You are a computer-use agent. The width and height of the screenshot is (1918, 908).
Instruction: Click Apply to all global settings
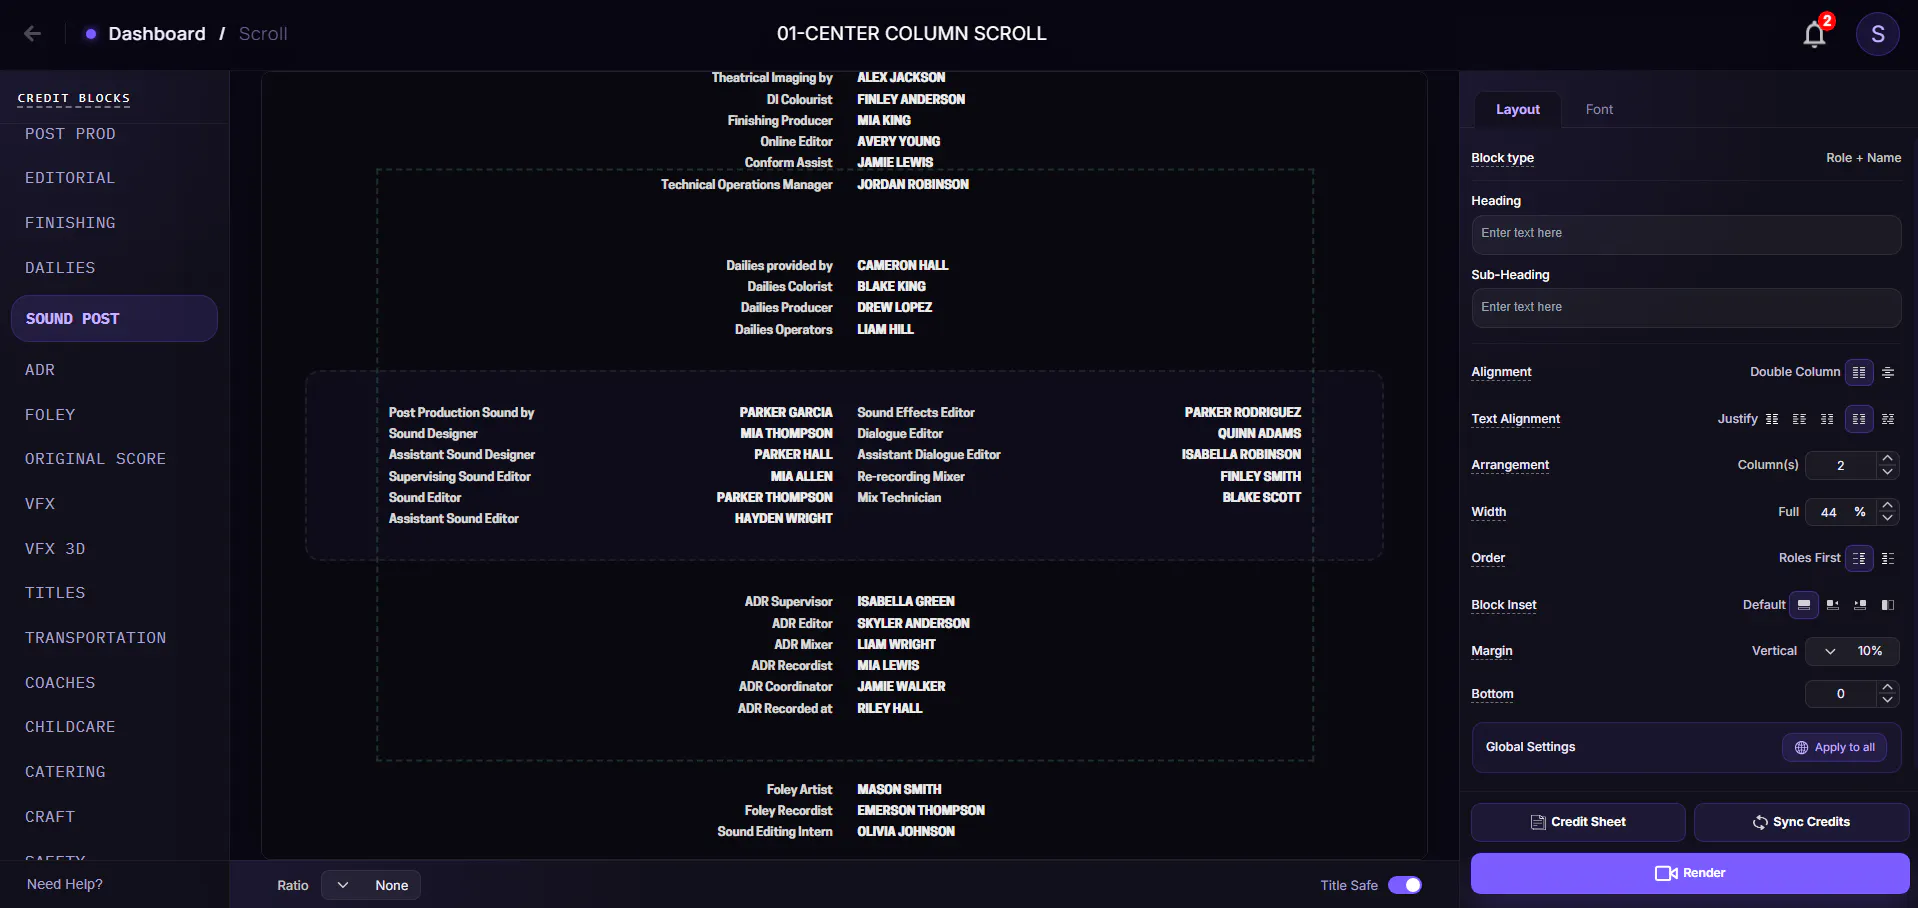click(1834, 747)
